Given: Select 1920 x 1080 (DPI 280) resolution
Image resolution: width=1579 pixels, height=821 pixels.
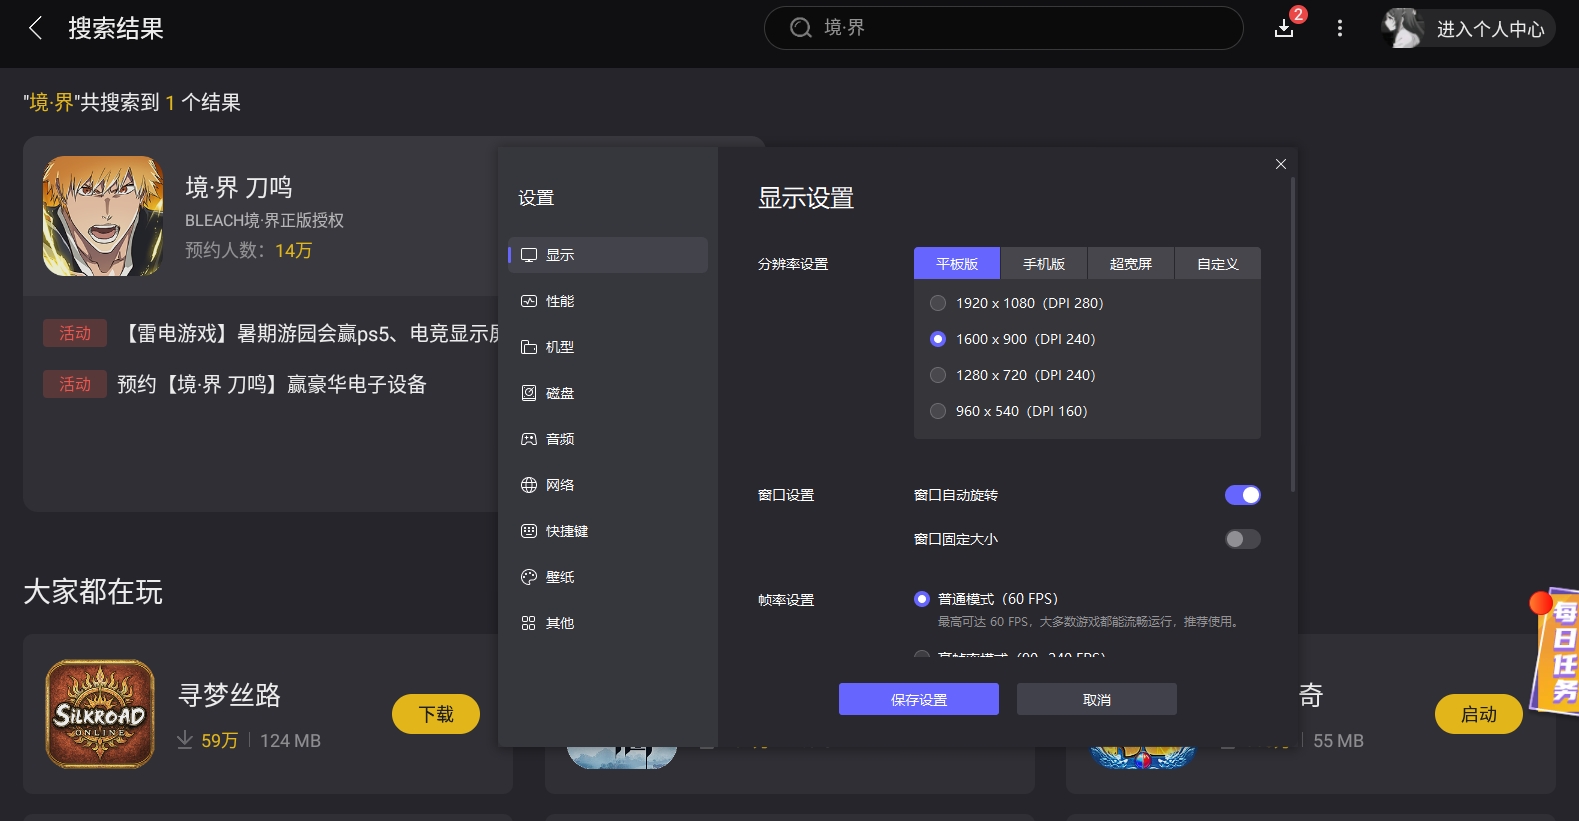Looking at the screenshot, I should click(x=1017, y=303).
